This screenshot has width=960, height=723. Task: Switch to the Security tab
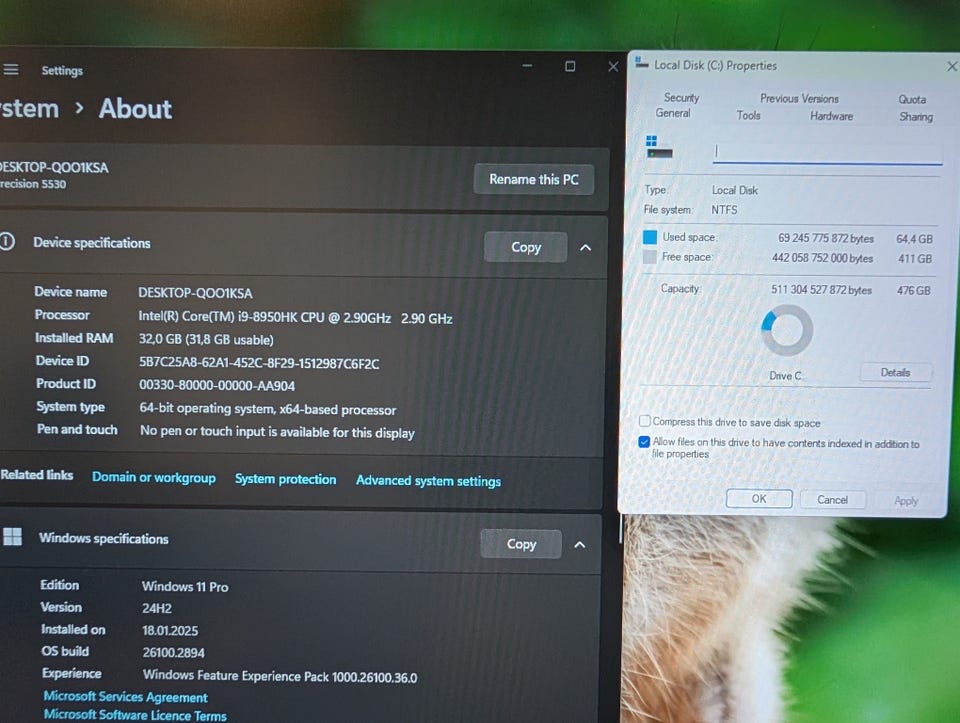pos(681,98)
